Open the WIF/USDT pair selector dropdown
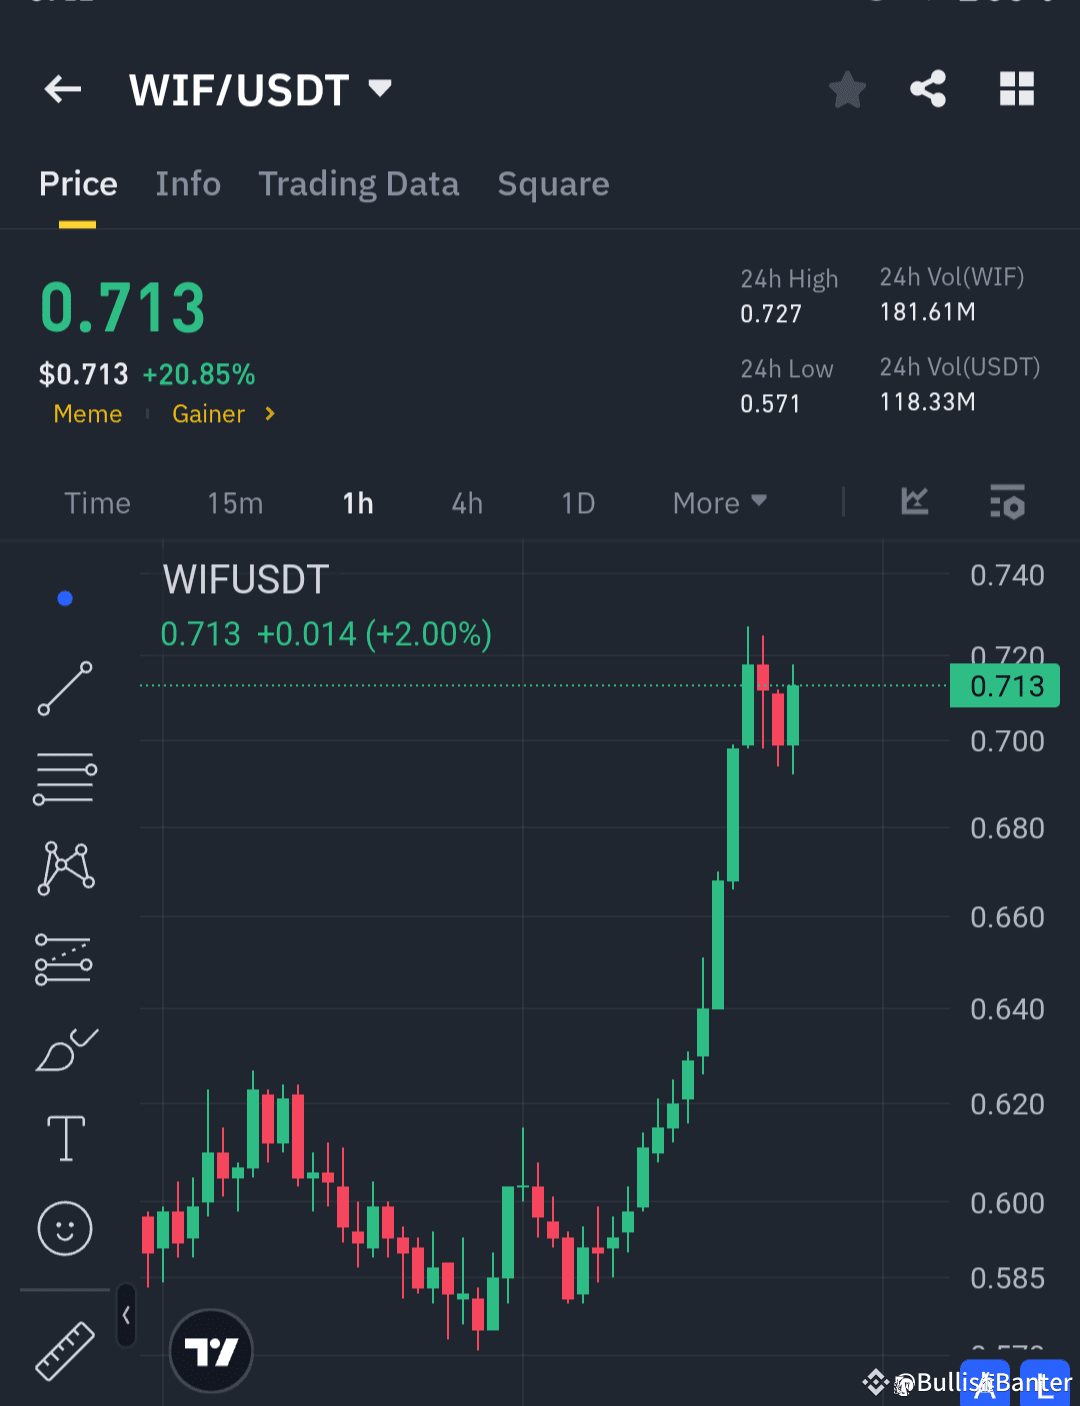The height and width of the screenshot is (1406, 1080). coord(379,89)
